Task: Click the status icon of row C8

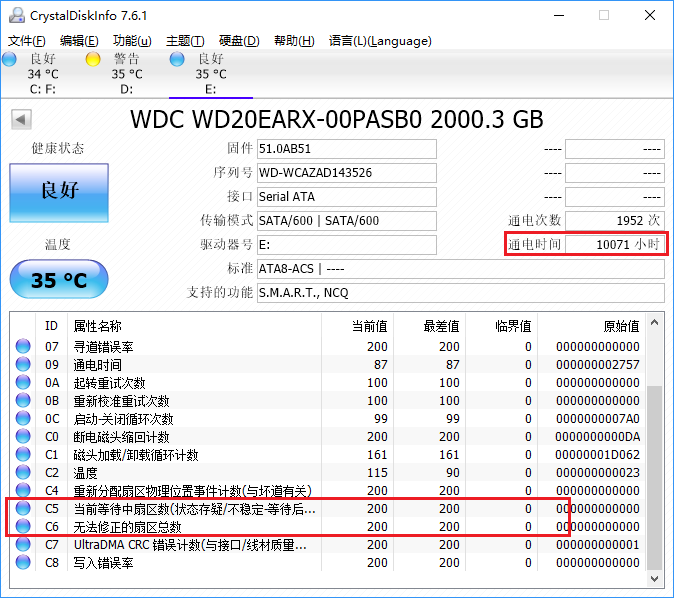Action: (x=23, y=562)
